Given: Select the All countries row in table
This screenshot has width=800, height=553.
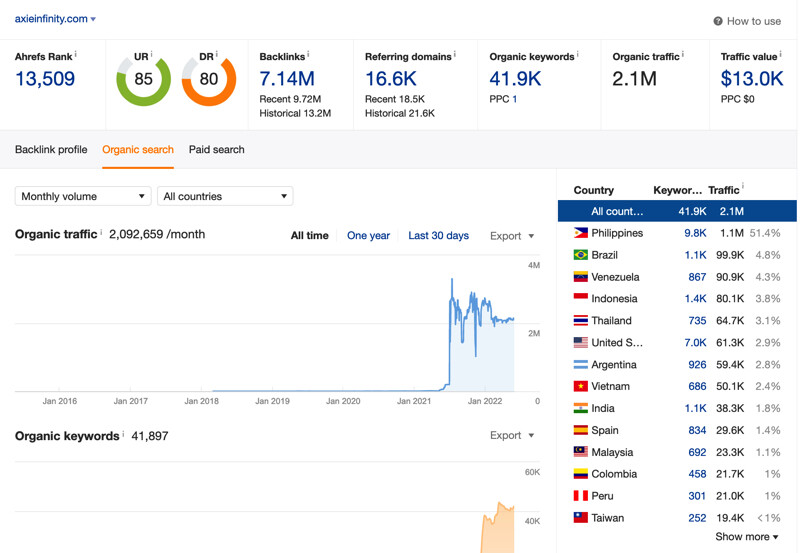Looking at the screenshot, I should click(x=677, y=211).
